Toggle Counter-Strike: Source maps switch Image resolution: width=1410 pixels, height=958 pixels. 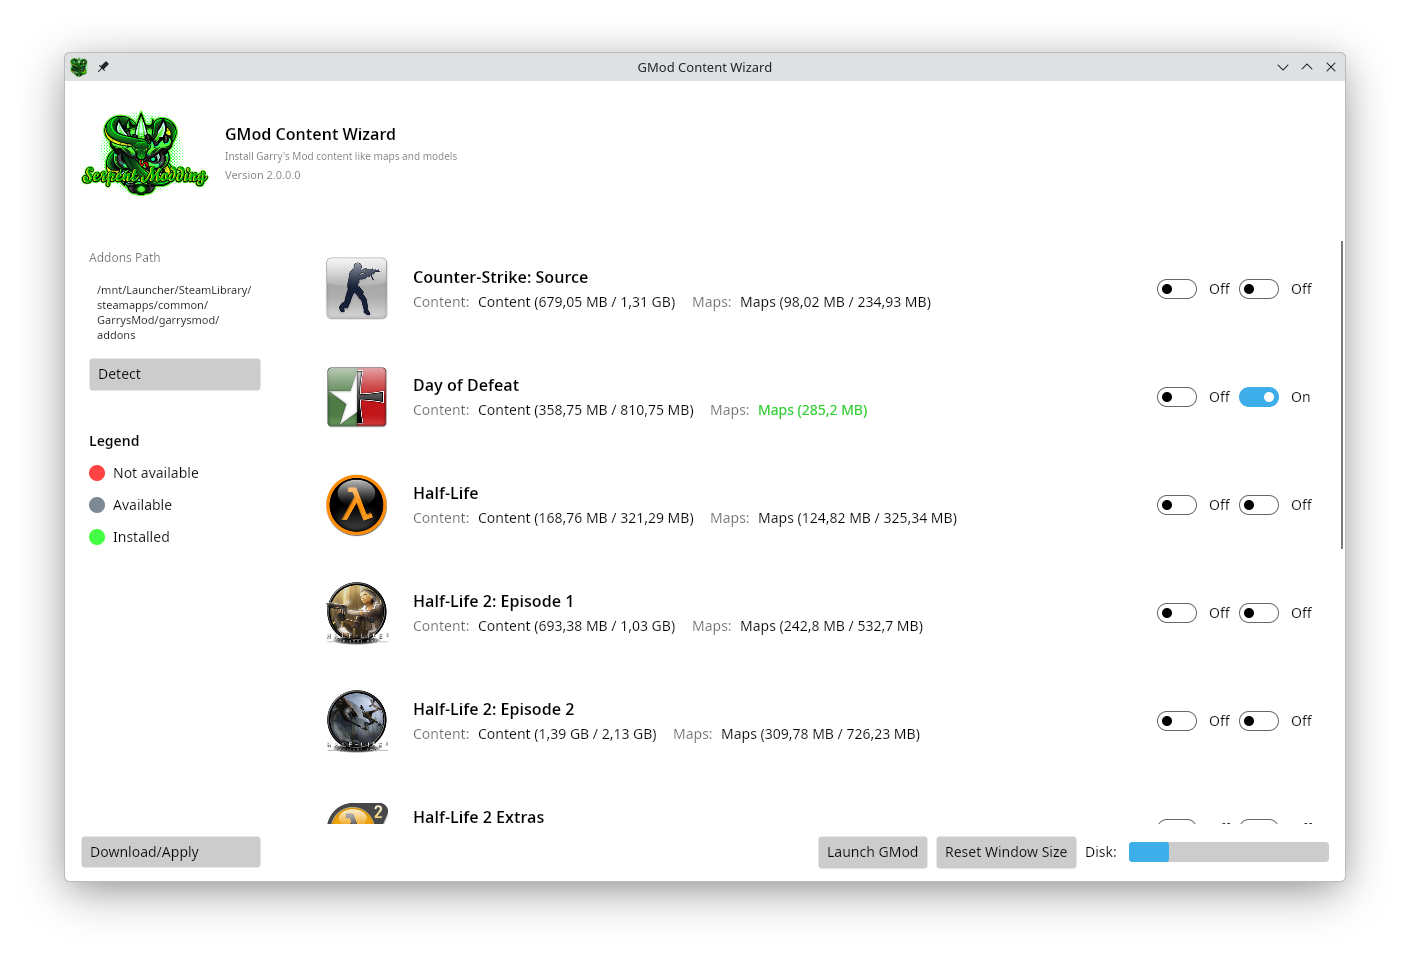click(1259, 289)
